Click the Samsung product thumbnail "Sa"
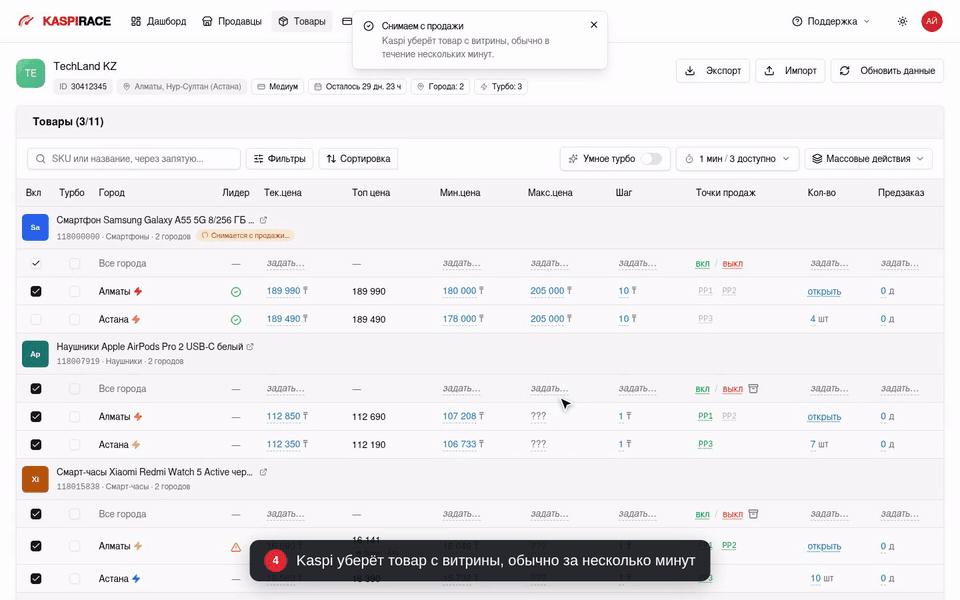This screenshot has width=960, height=600. (x=36, y=228)
